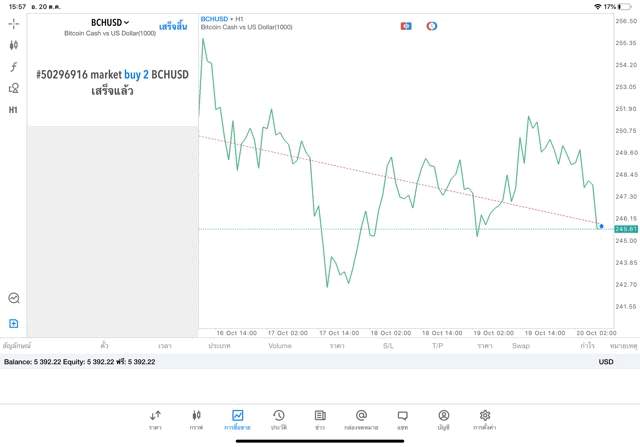640x447 pixels.
Task: Click the 255.35 price axis label
Action: [626, 43]
